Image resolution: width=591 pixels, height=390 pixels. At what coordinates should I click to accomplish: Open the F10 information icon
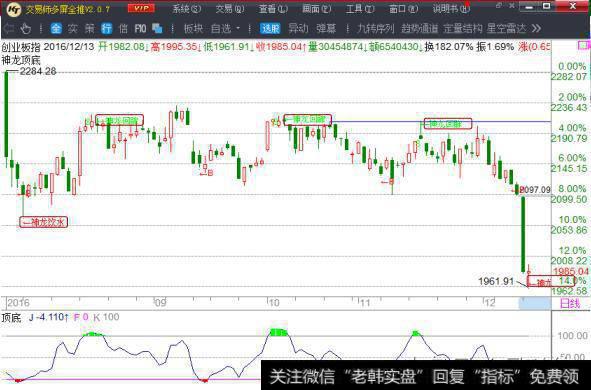[x=140, y=28]
